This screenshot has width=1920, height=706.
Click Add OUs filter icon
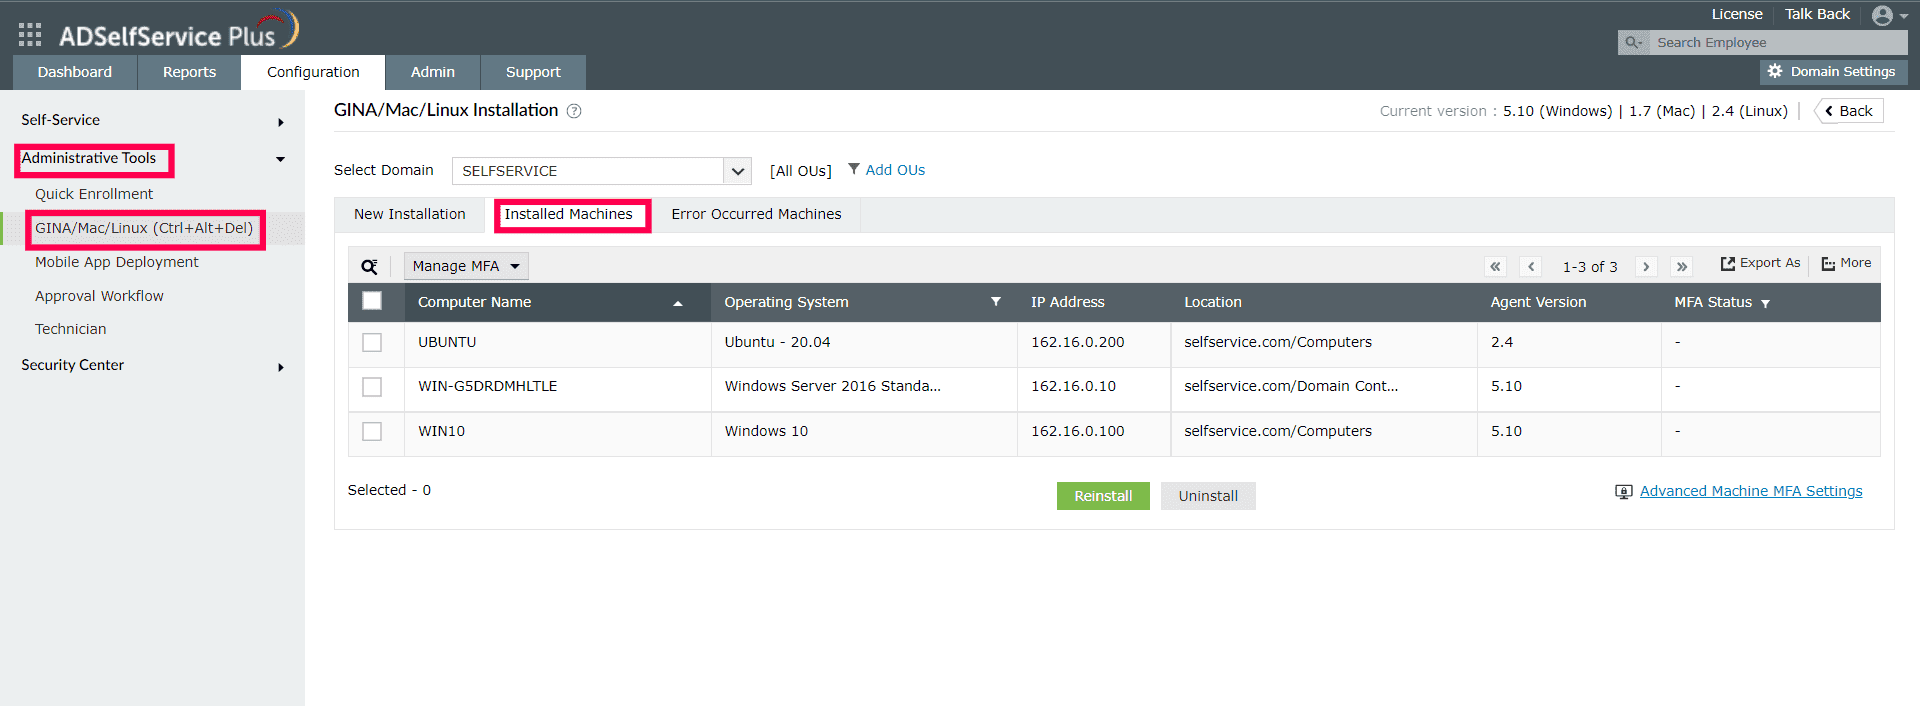point(854,169)
